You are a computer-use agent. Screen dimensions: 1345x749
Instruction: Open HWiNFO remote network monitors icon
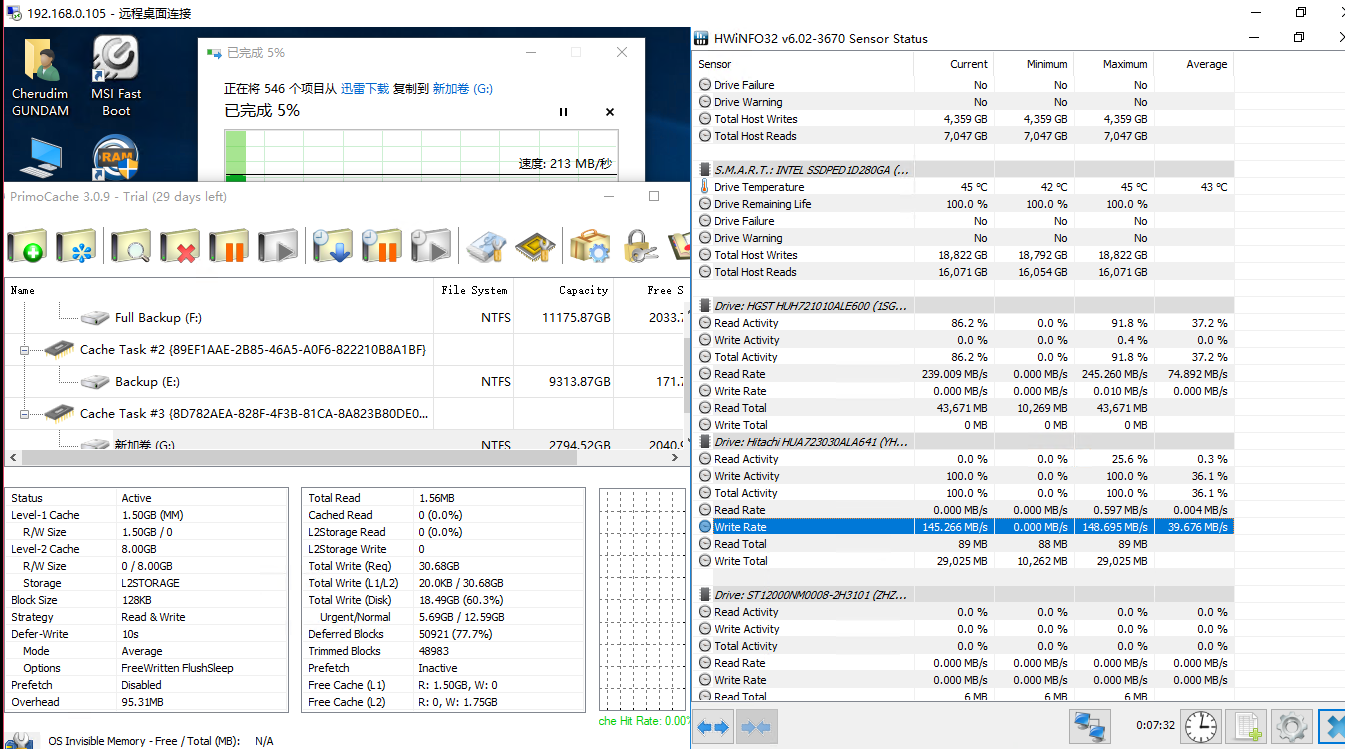point(1088,727)
